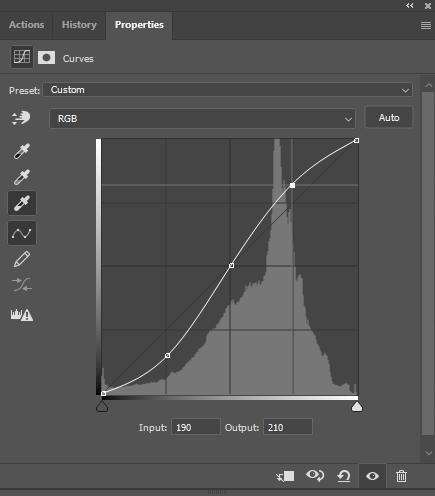Open the Preset dropdown showing Custom
Image resolution: width=435 pixels, height=496 pixels.
[x=228, y=90]
